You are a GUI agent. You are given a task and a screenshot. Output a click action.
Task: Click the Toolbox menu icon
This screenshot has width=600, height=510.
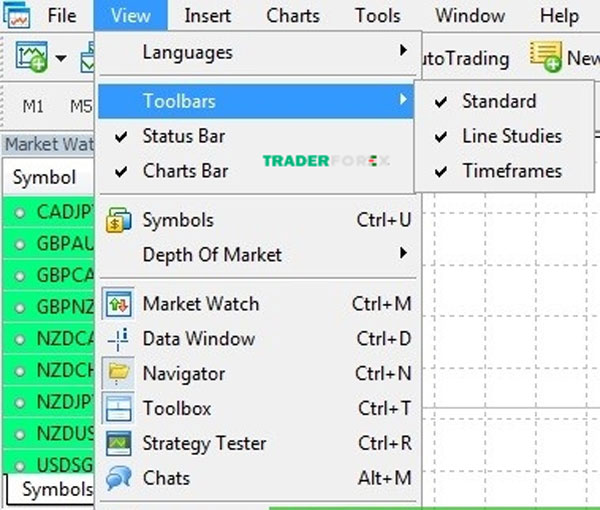tap(118, 408)
